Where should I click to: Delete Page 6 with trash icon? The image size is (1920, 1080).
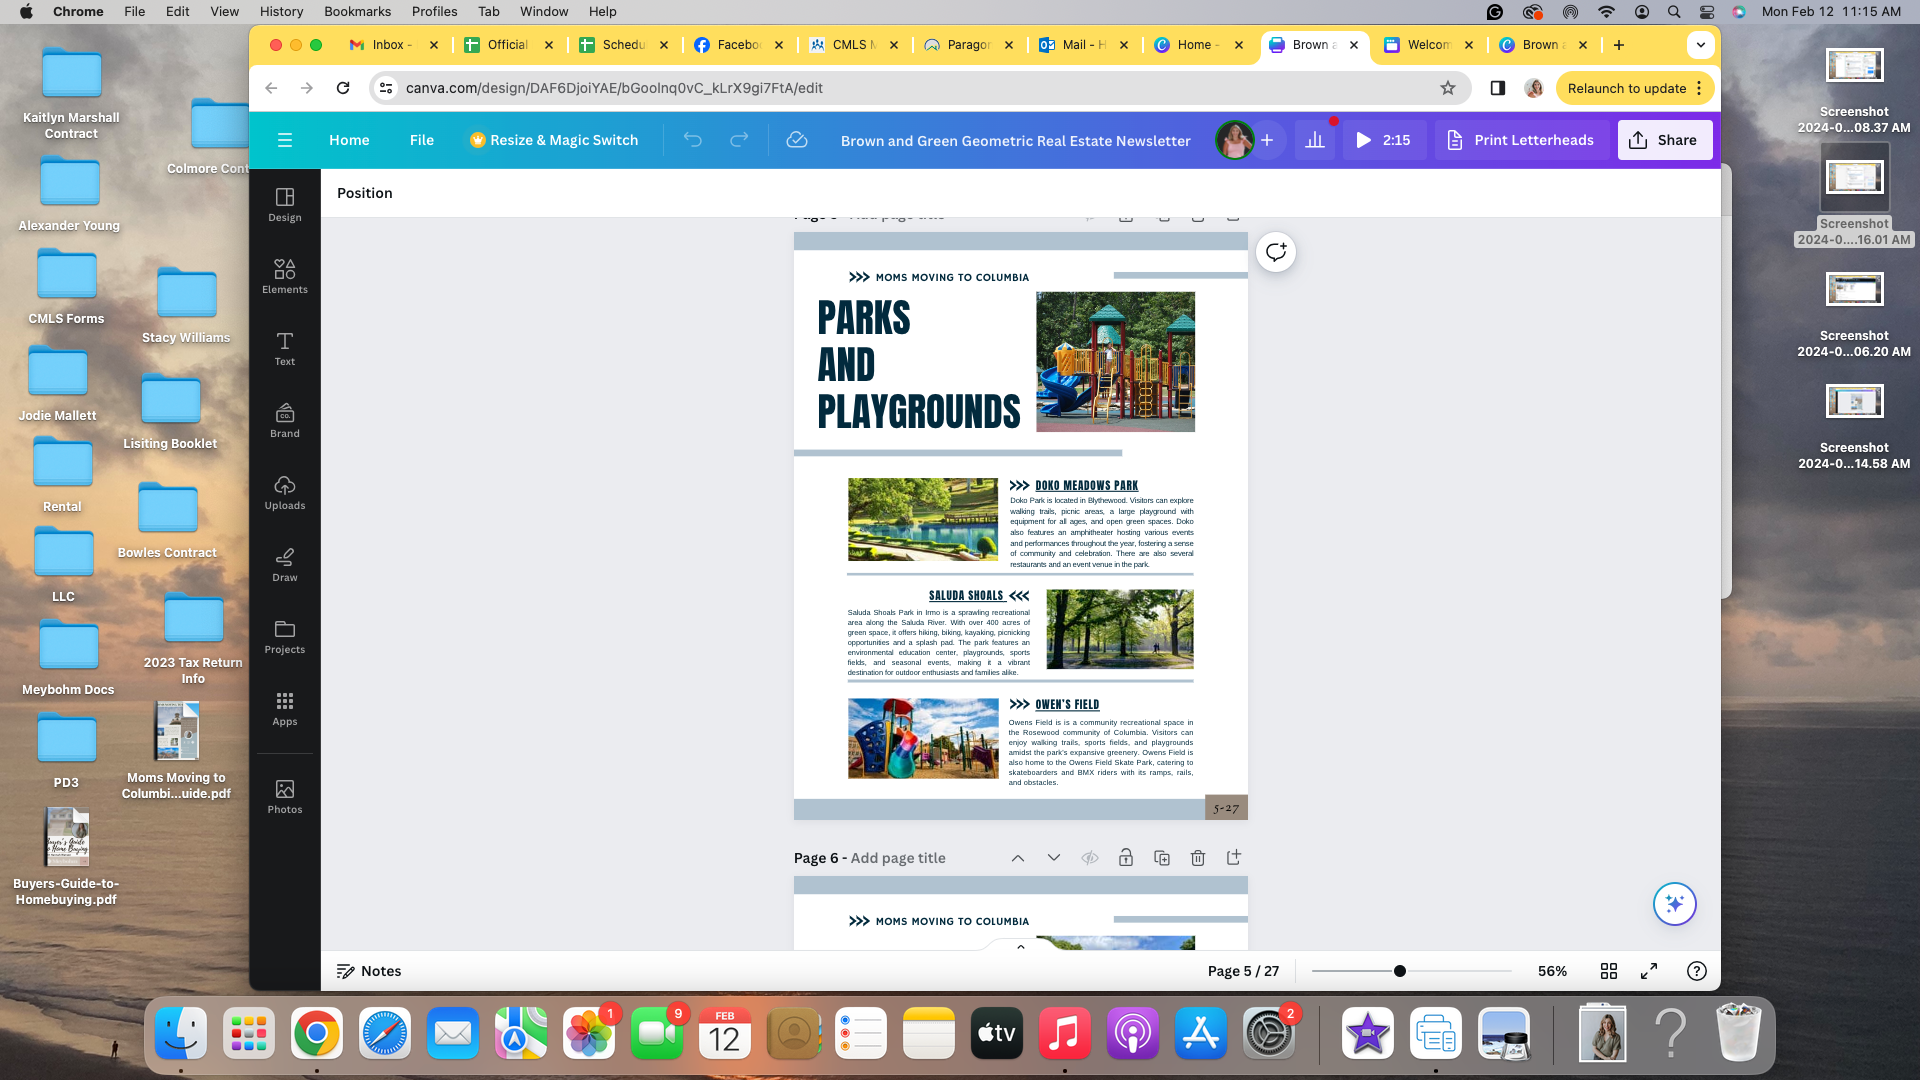click(1198, 858)
